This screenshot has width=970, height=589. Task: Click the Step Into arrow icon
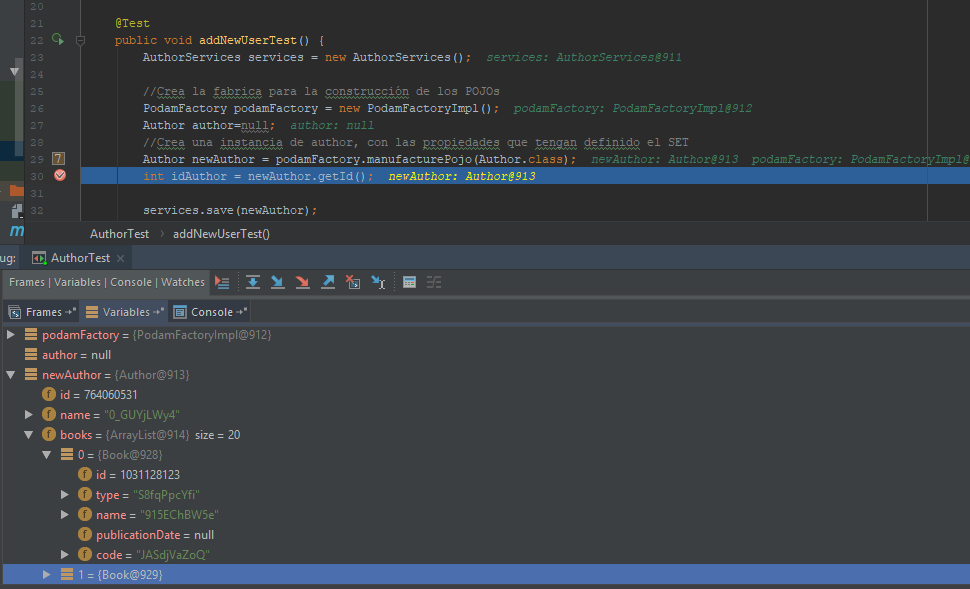point(278,282)
